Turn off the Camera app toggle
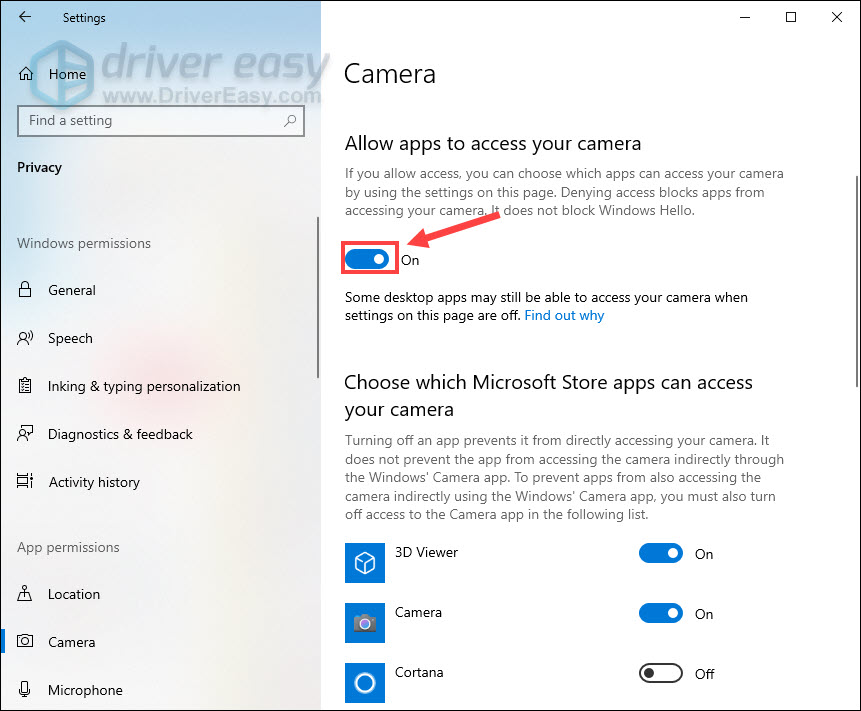861x711 pixels. pos(660,613)
